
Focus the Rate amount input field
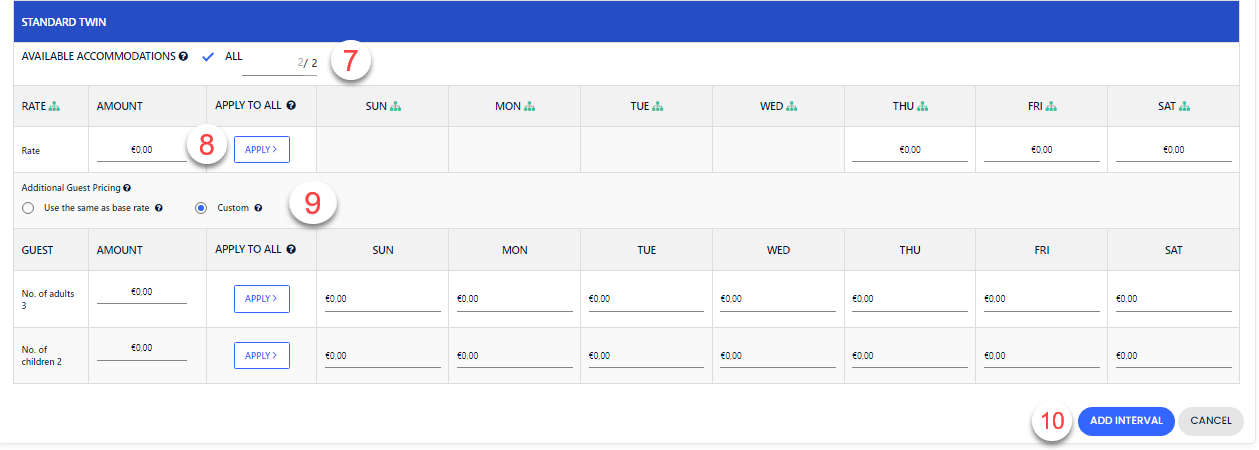coord(141,150)
